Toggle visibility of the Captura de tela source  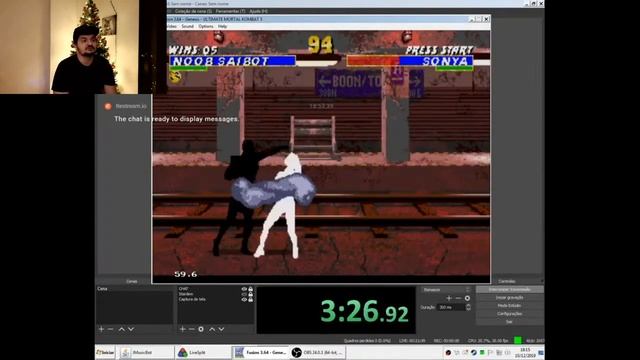point(244,300)
